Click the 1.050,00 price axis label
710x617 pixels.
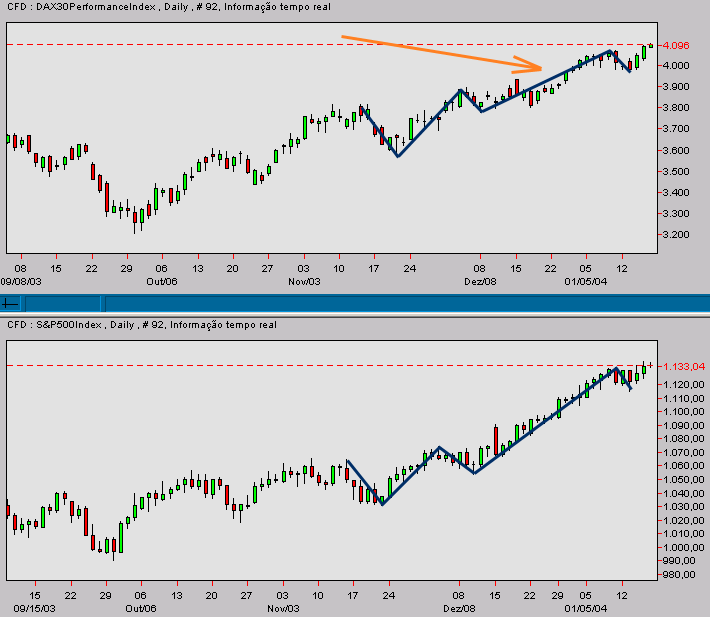click(683, 479)
